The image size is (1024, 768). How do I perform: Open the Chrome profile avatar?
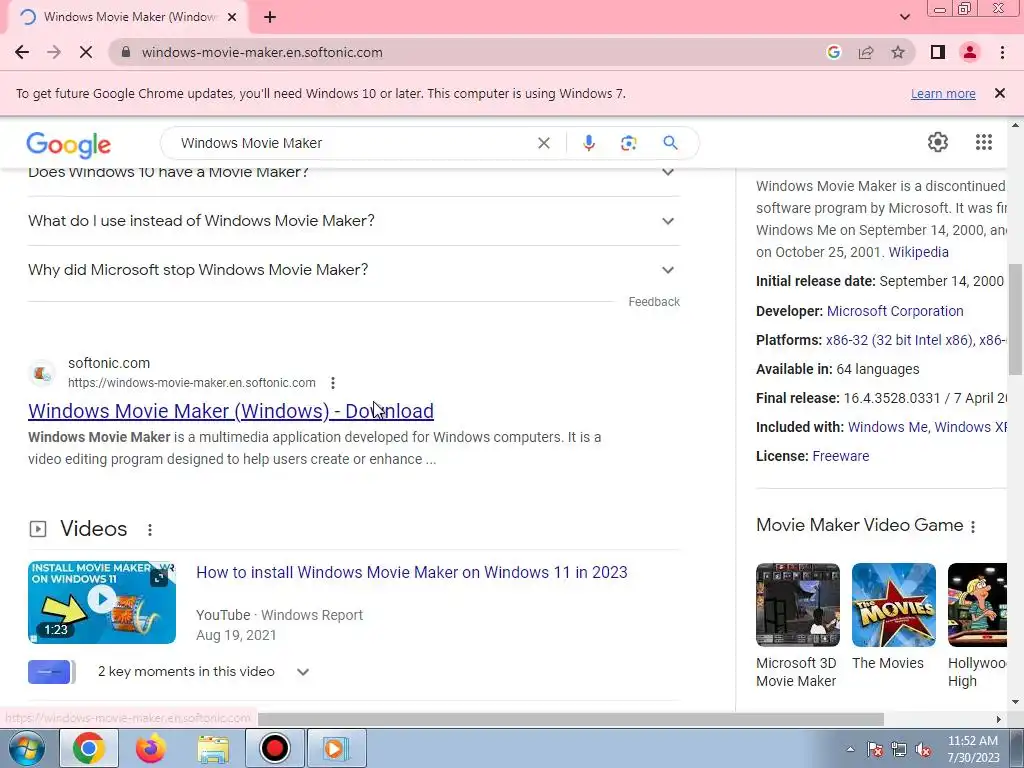tap(970, 52)
